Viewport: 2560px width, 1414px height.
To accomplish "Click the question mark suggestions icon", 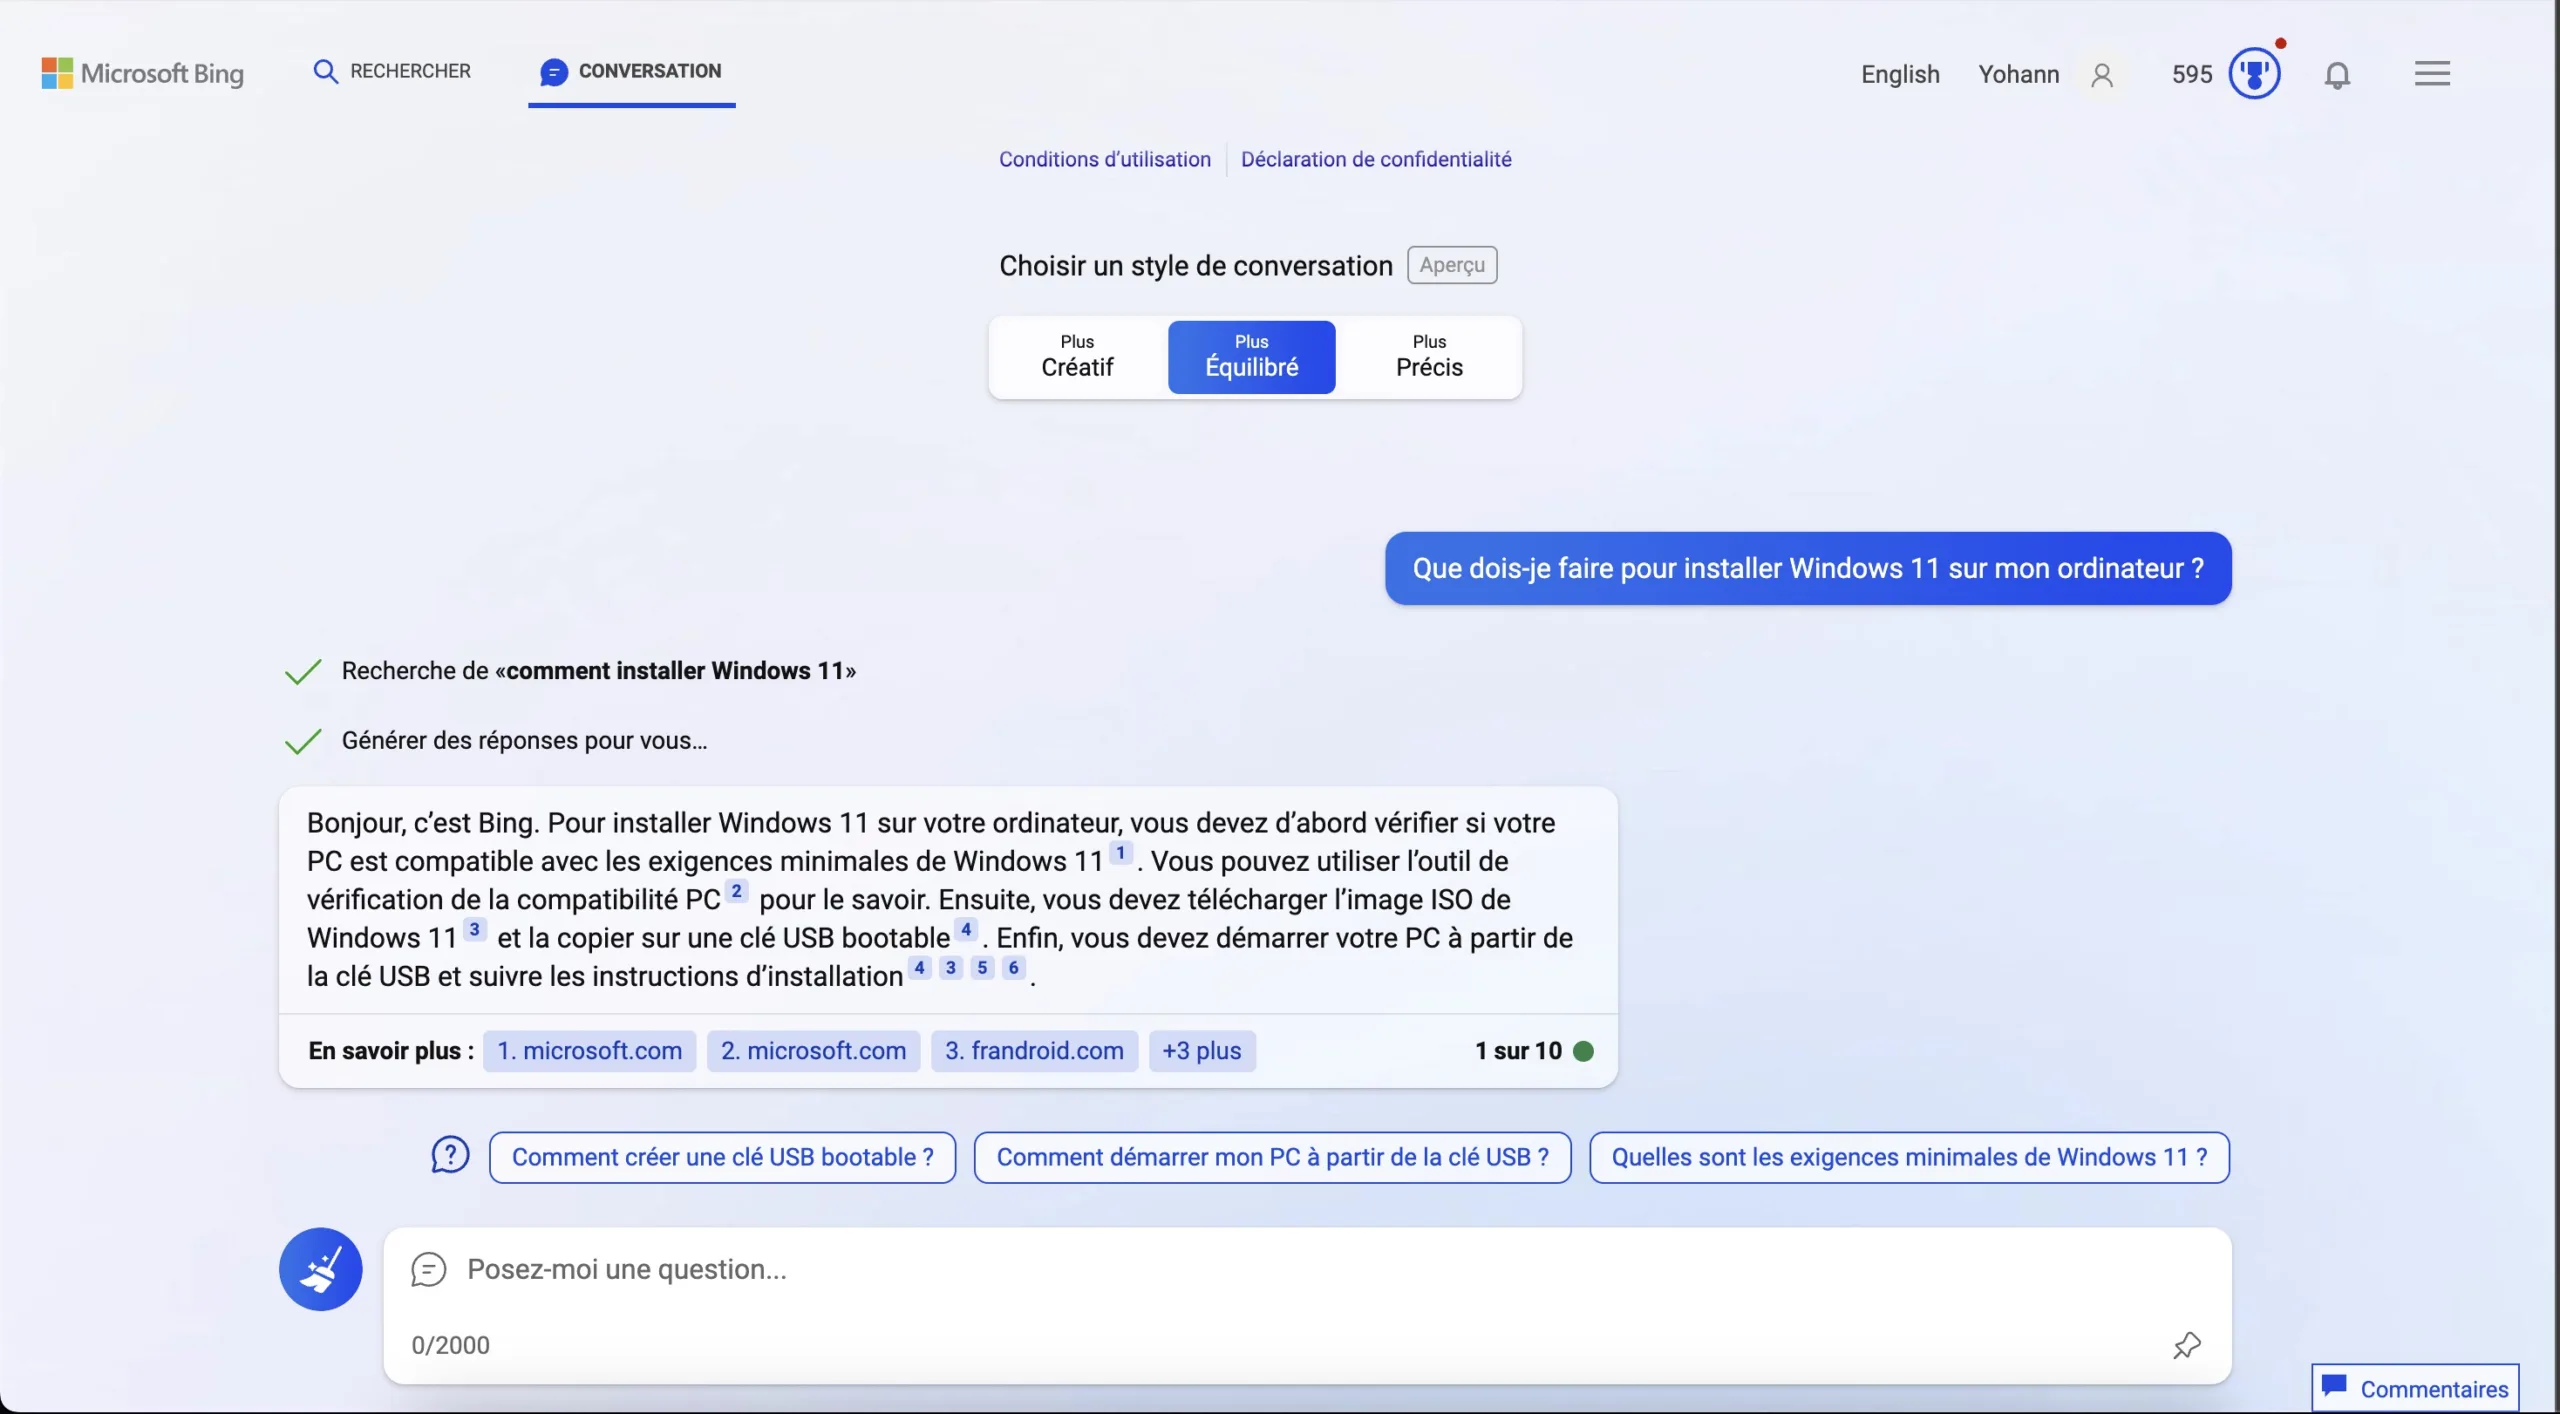I will click(x=450, y=1155).
